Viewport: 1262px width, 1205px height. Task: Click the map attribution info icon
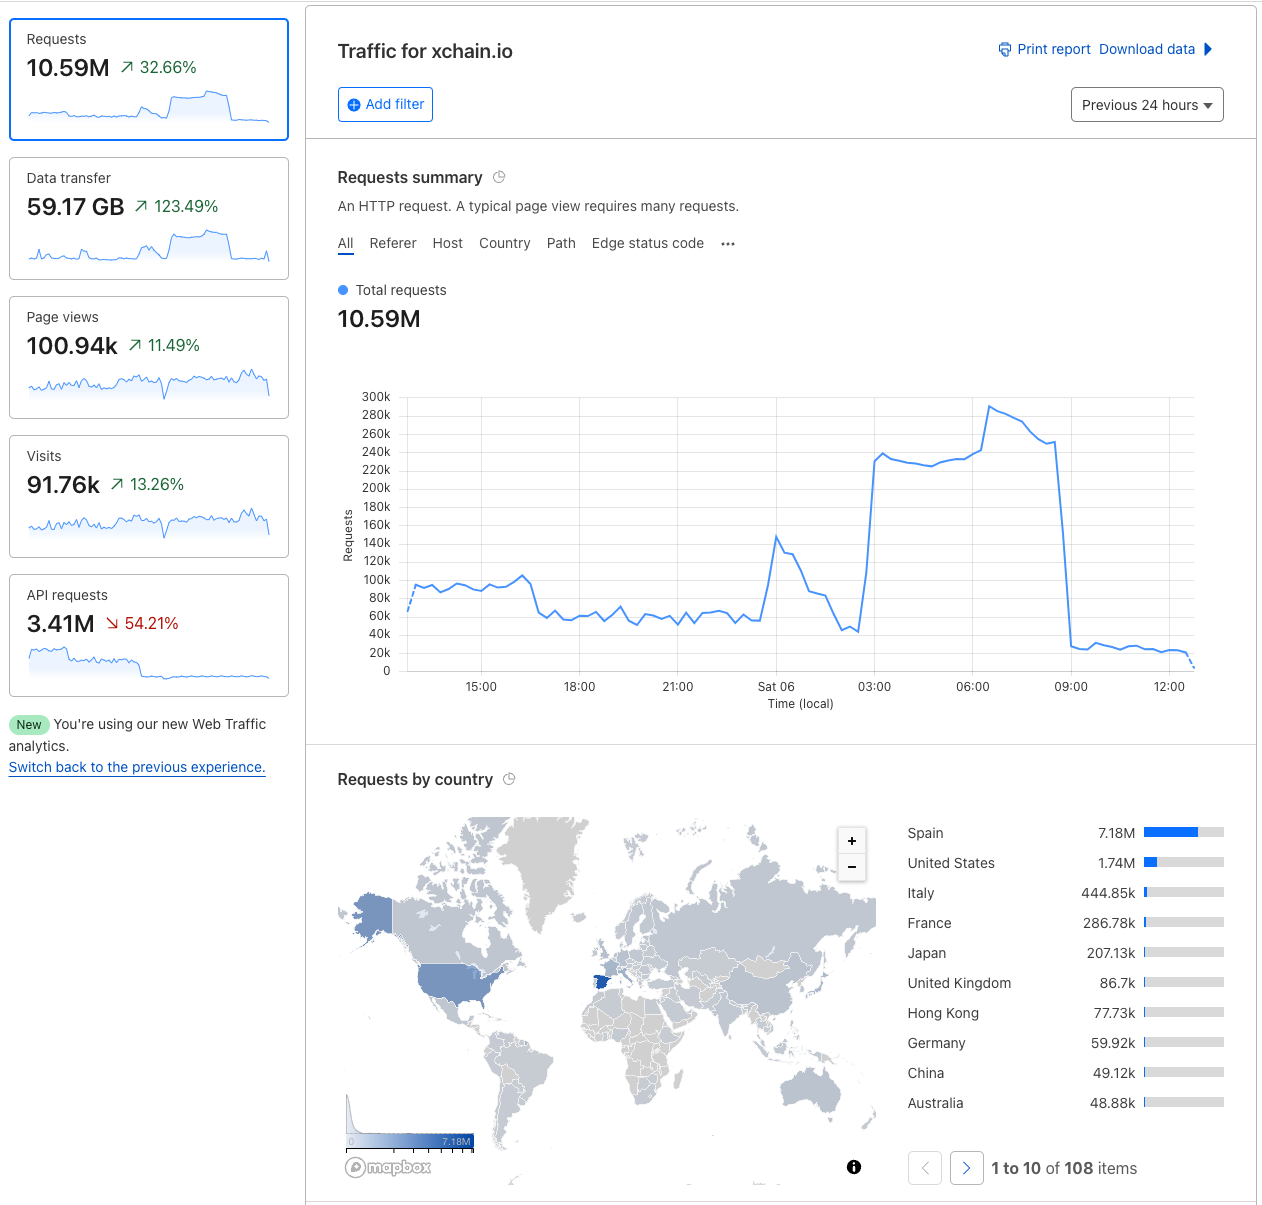point(854,1167)
